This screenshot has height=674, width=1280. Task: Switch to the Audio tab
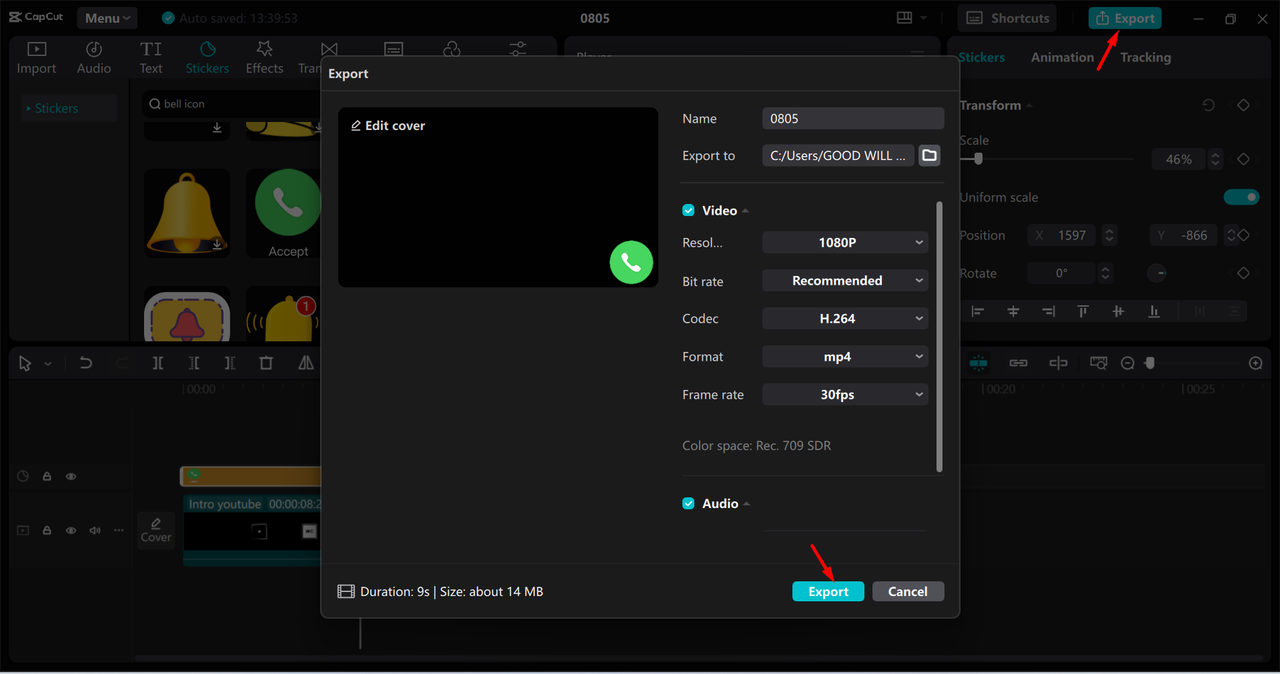pyautogui.click(x=94, y=58)
